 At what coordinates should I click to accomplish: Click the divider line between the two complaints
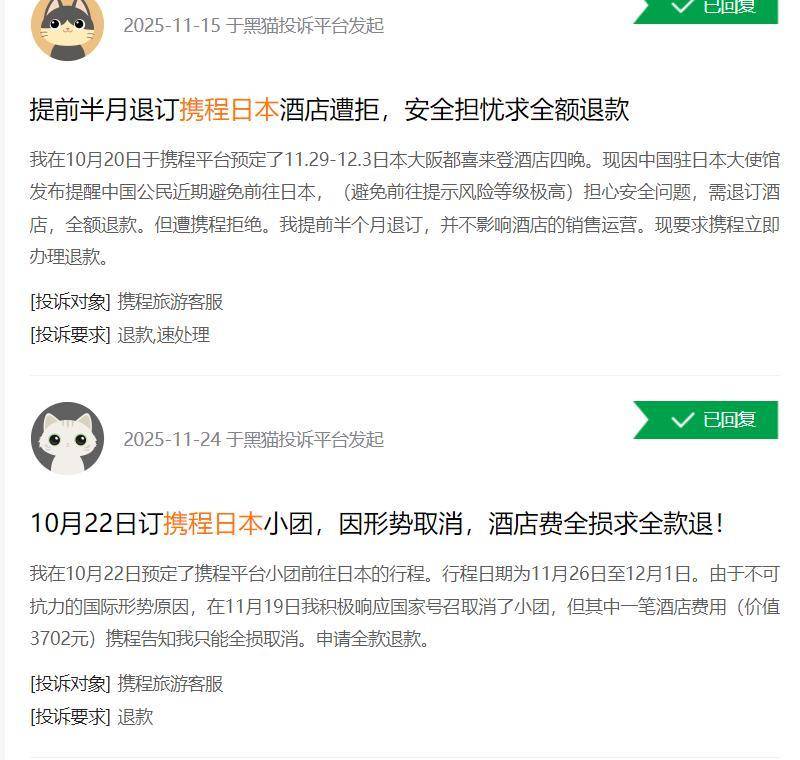405,375
